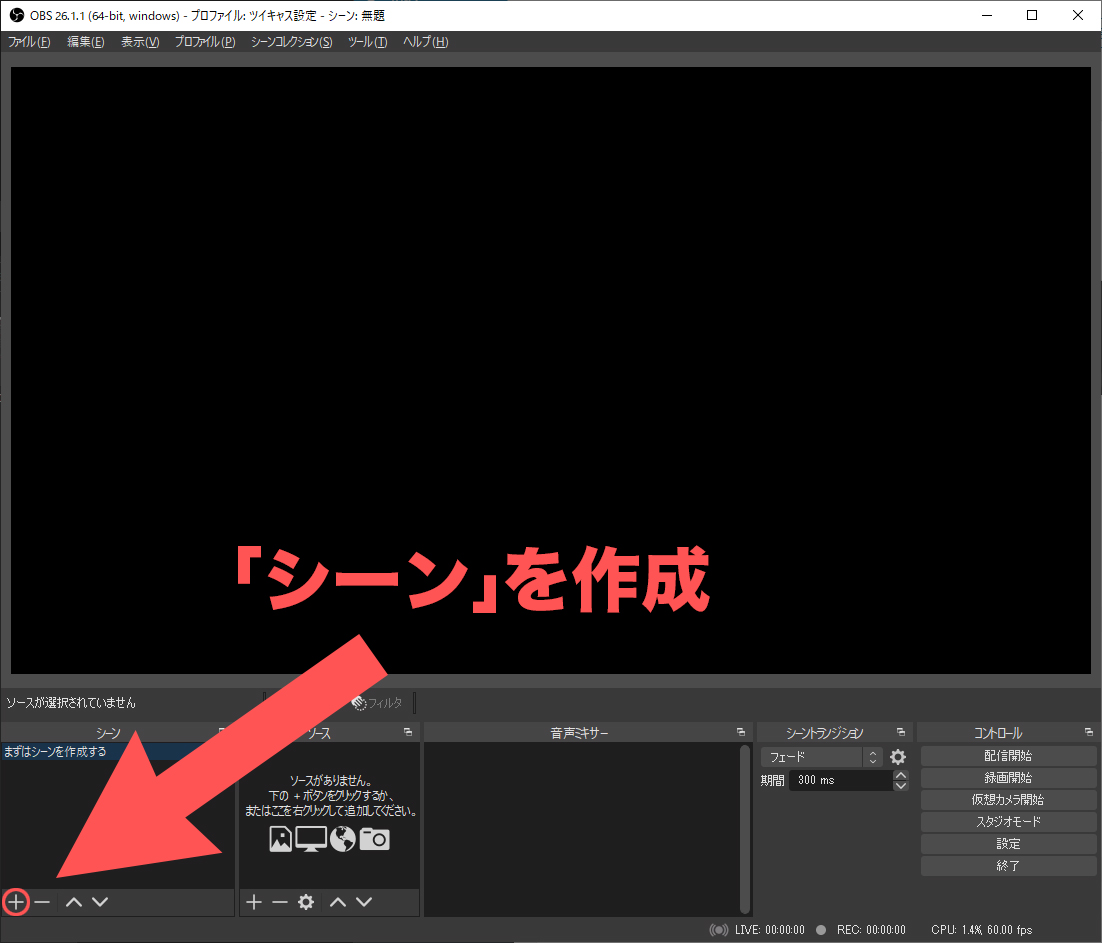
Task: Click the フィルタ button in source toolbar
Action: click(377, 703)
